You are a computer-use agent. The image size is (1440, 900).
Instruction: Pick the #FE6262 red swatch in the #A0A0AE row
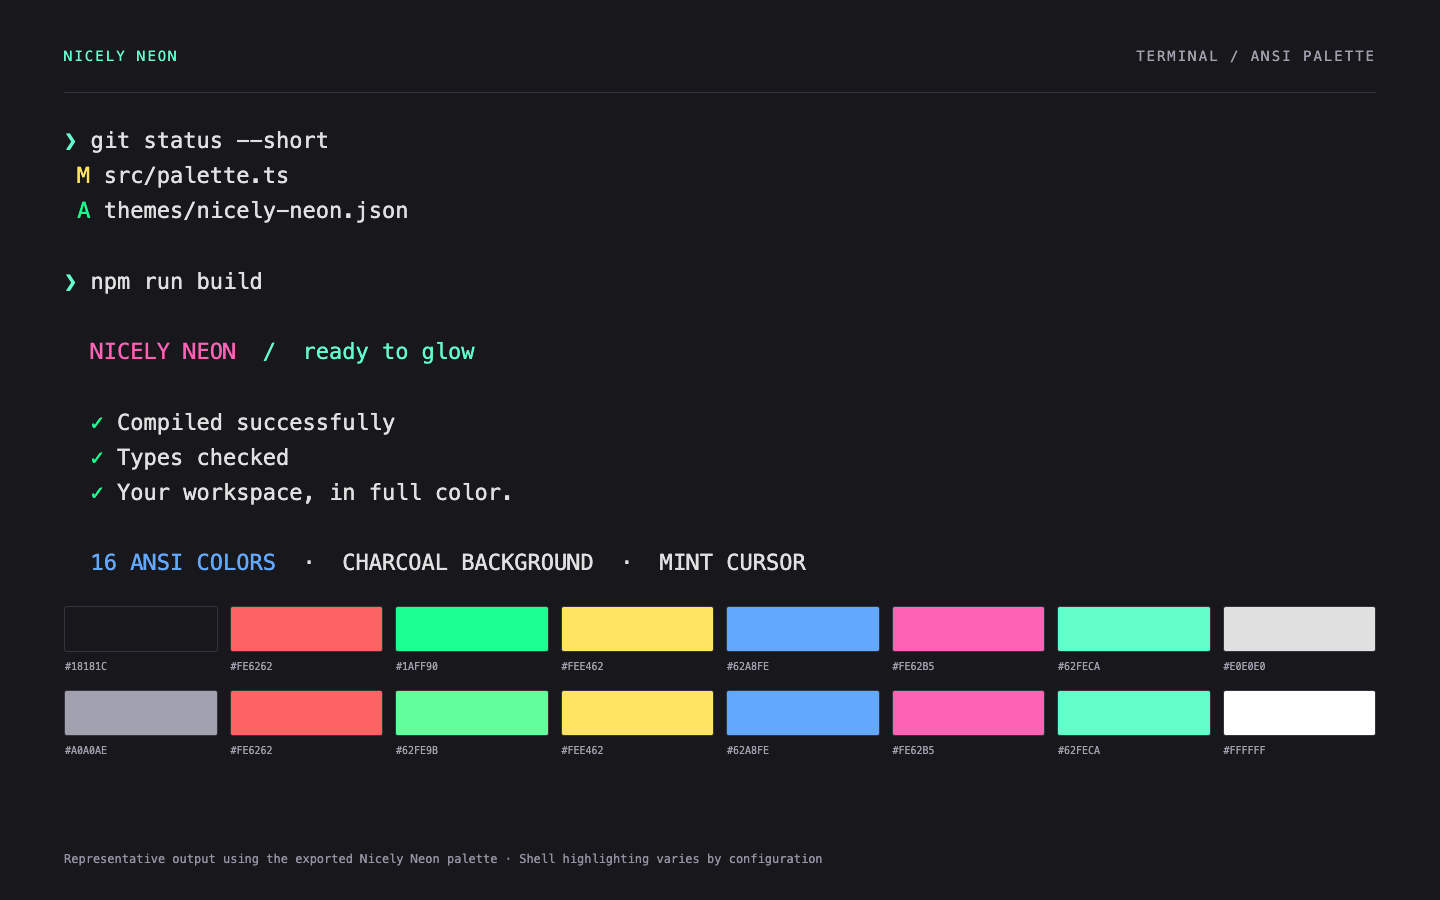pyautogui.click(x=306, y=713)
